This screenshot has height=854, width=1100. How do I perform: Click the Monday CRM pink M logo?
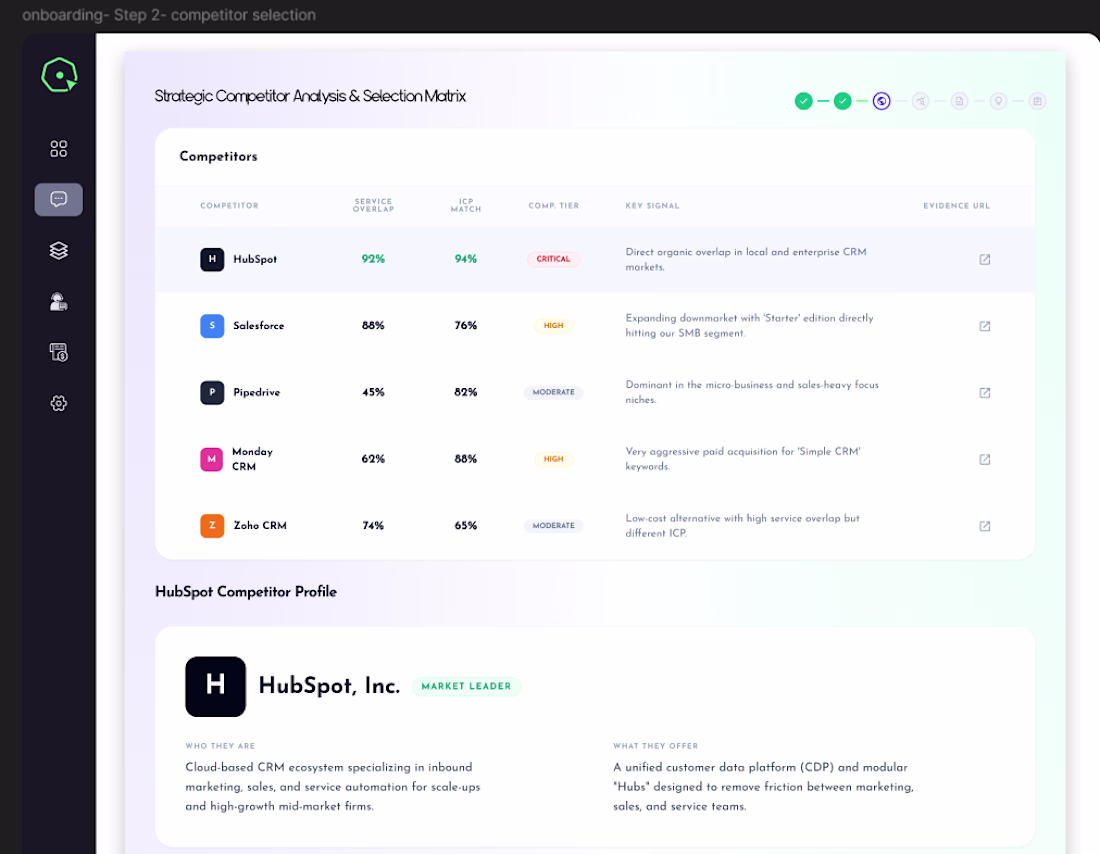(212, 459)
